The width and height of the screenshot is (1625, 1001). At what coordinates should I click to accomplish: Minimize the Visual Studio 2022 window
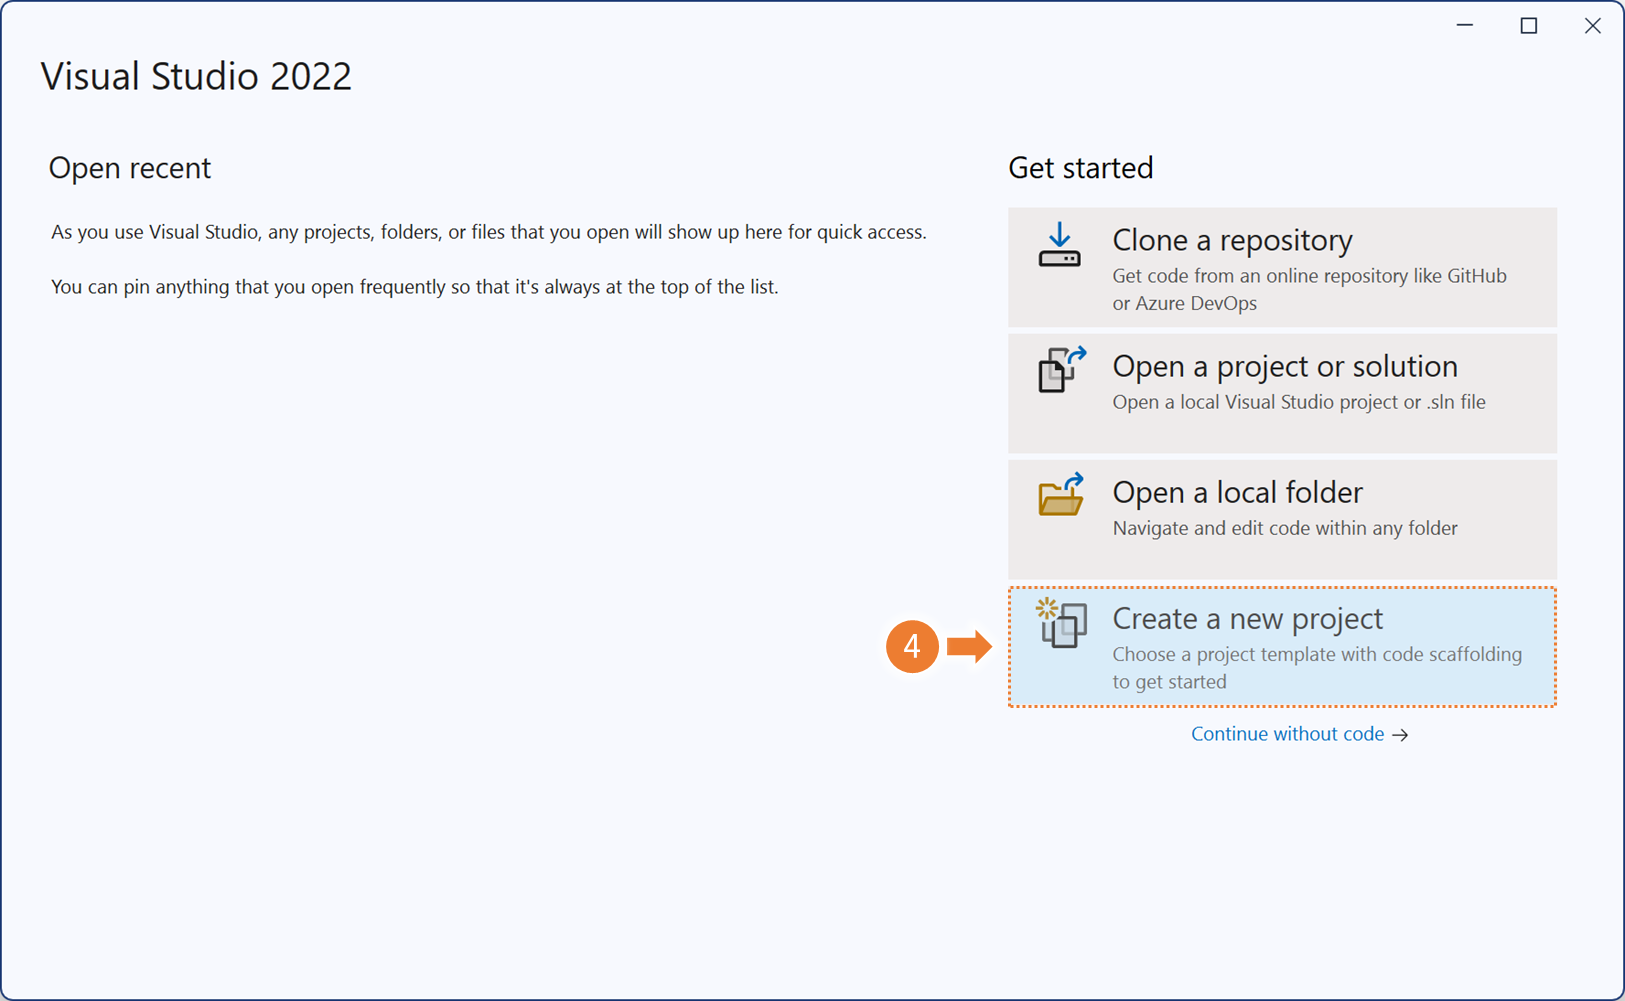click(x=1465, y=25)
